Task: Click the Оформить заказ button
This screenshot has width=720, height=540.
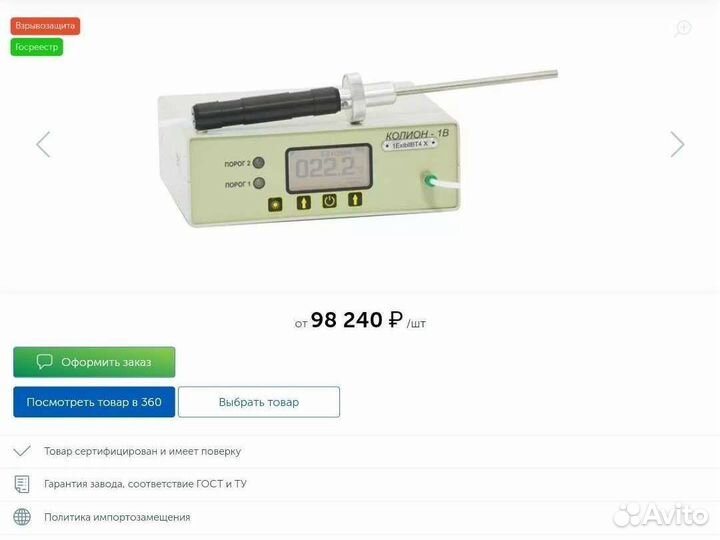Action: (x=94, y=362)
